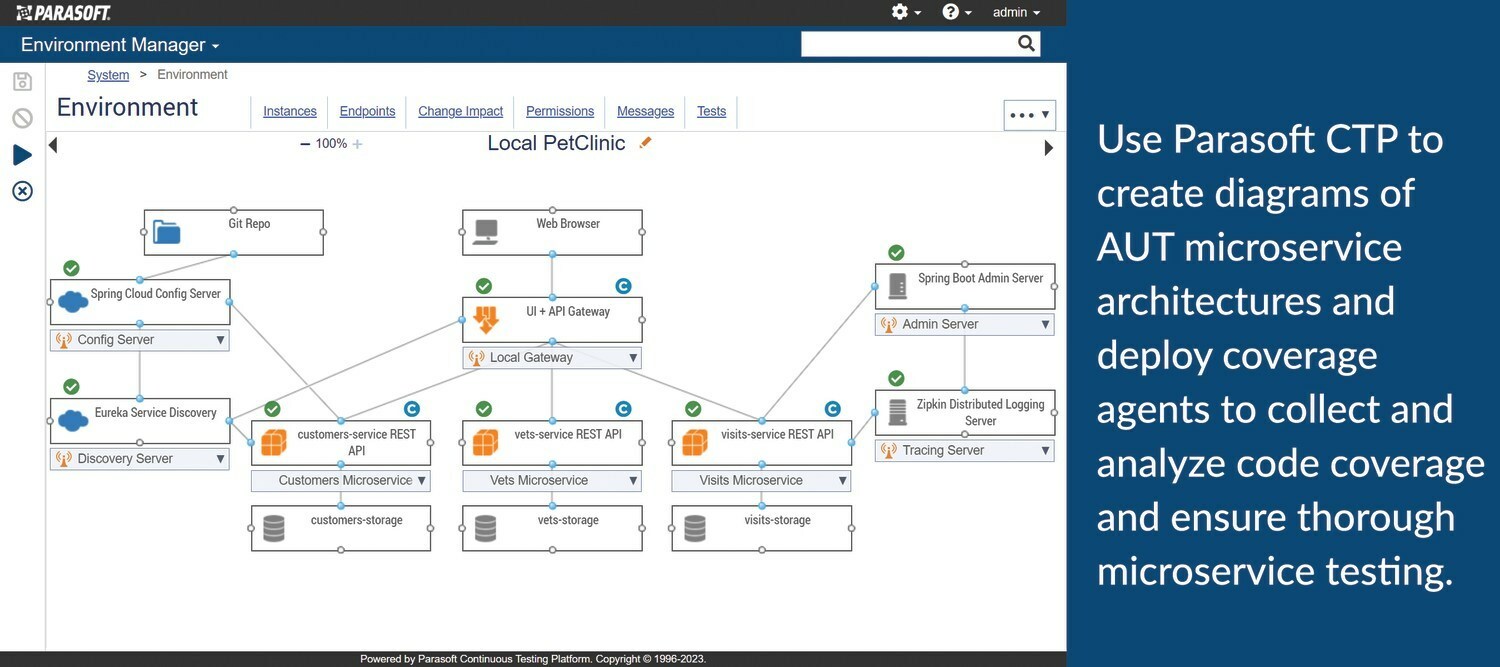Image resolution: width=1500 pixels, height=667 pixels.
Task: Click the save icon in left sidebar
Action: click(x=22, y=82)
